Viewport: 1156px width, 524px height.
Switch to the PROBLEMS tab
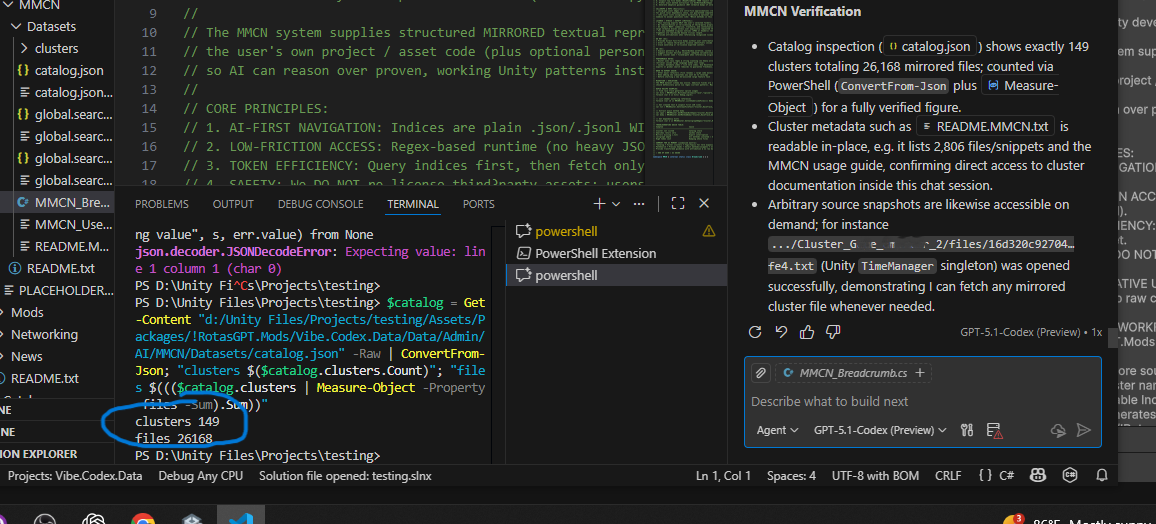(x=162, y=204)
